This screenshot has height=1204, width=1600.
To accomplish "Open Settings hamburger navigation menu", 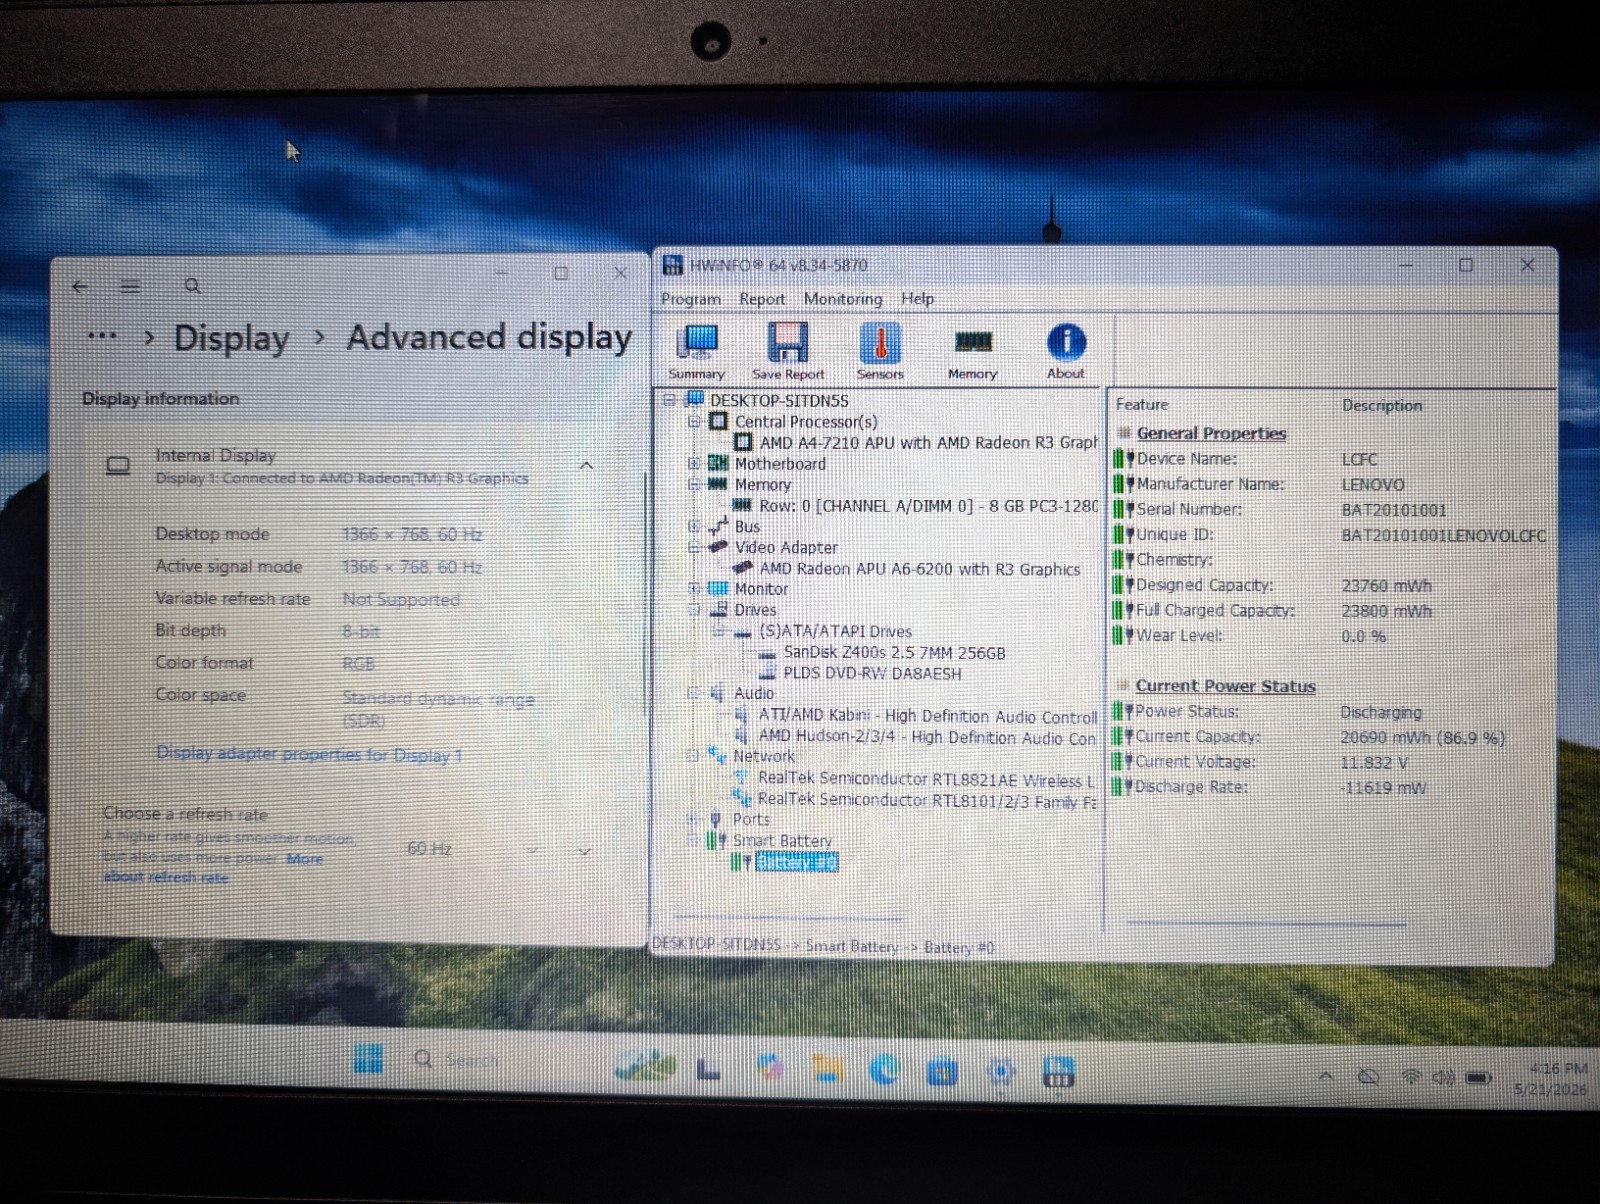I will (130, 287).
